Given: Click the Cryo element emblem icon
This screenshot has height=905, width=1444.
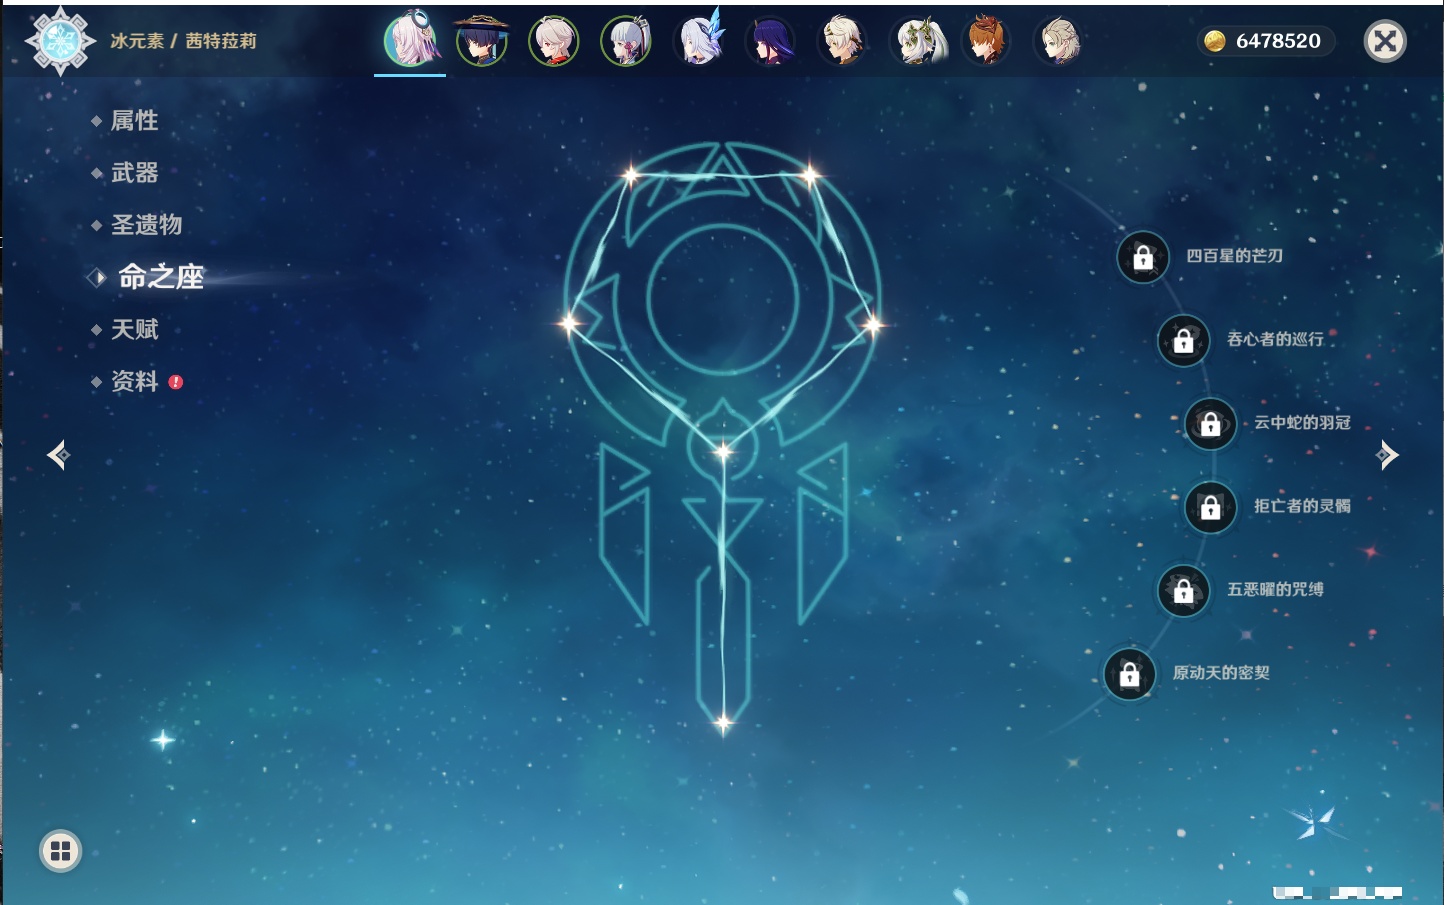Looking at the screenshot, I should click(60, 41).
